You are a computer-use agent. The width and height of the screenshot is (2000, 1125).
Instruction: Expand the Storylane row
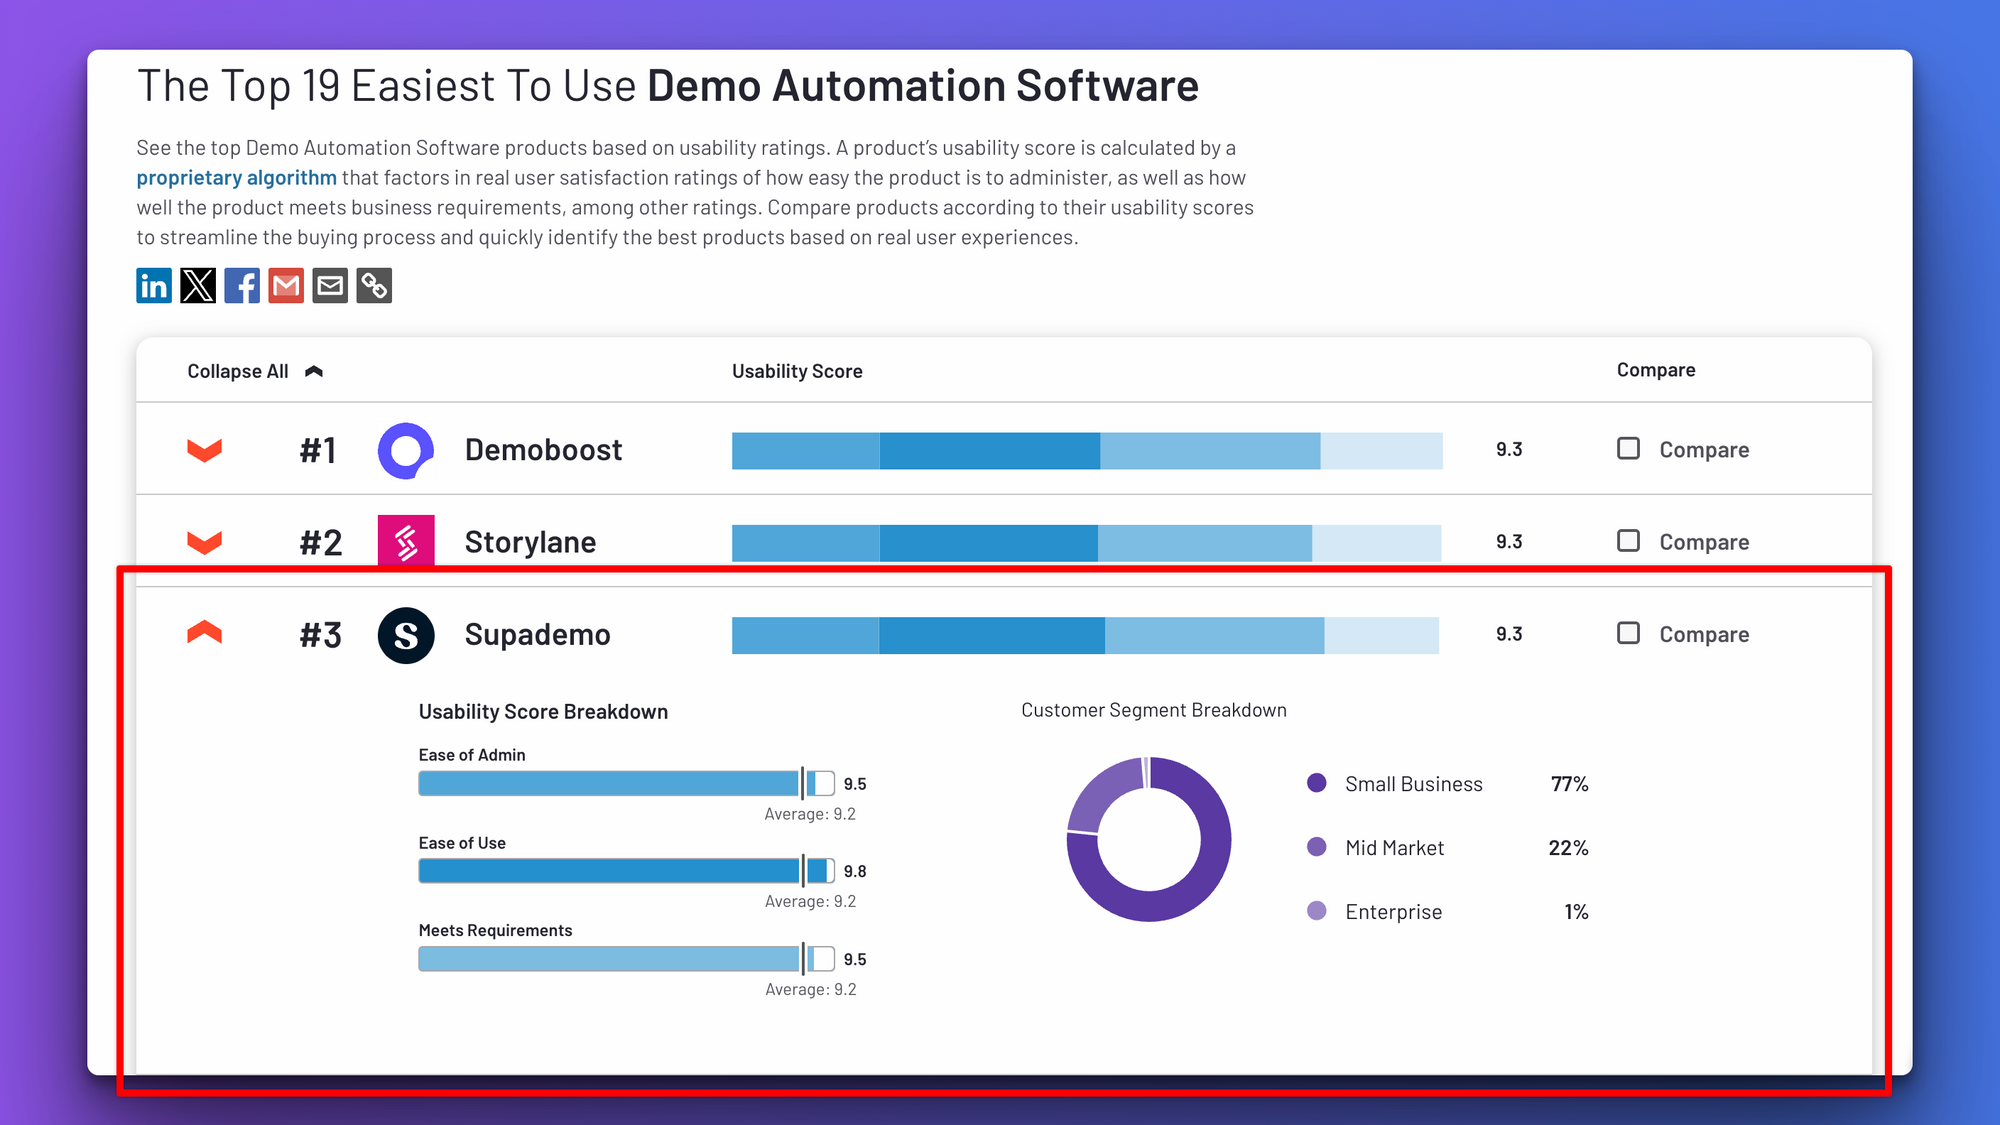[x=204, y=542]
